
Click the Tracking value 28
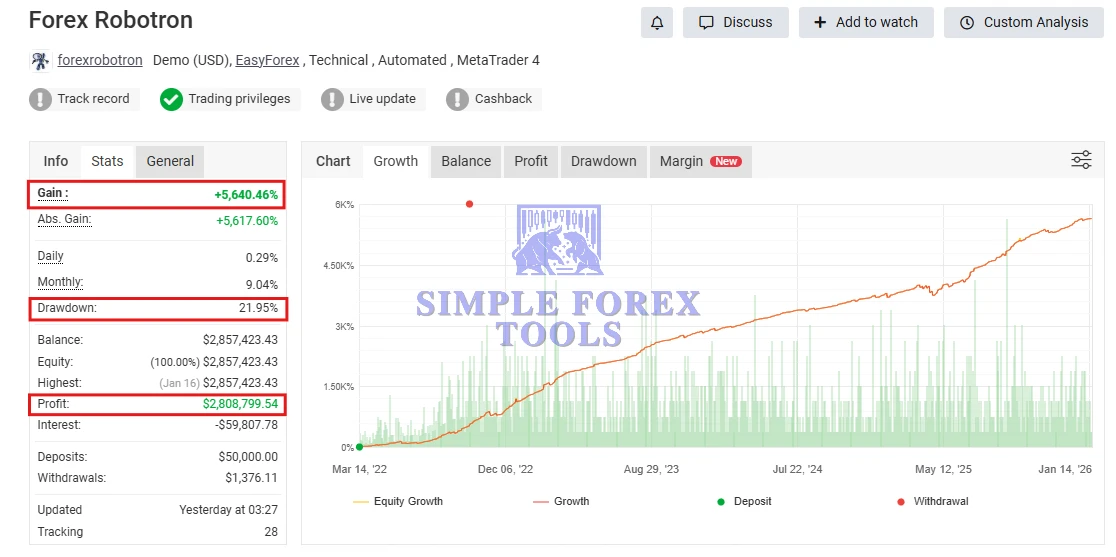tap(270, 532)
